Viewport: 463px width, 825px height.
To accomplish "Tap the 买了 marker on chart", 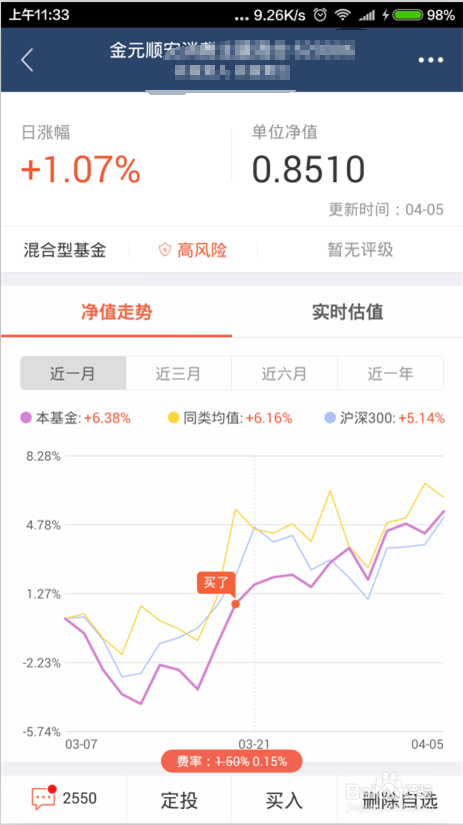I will point(216,582).
